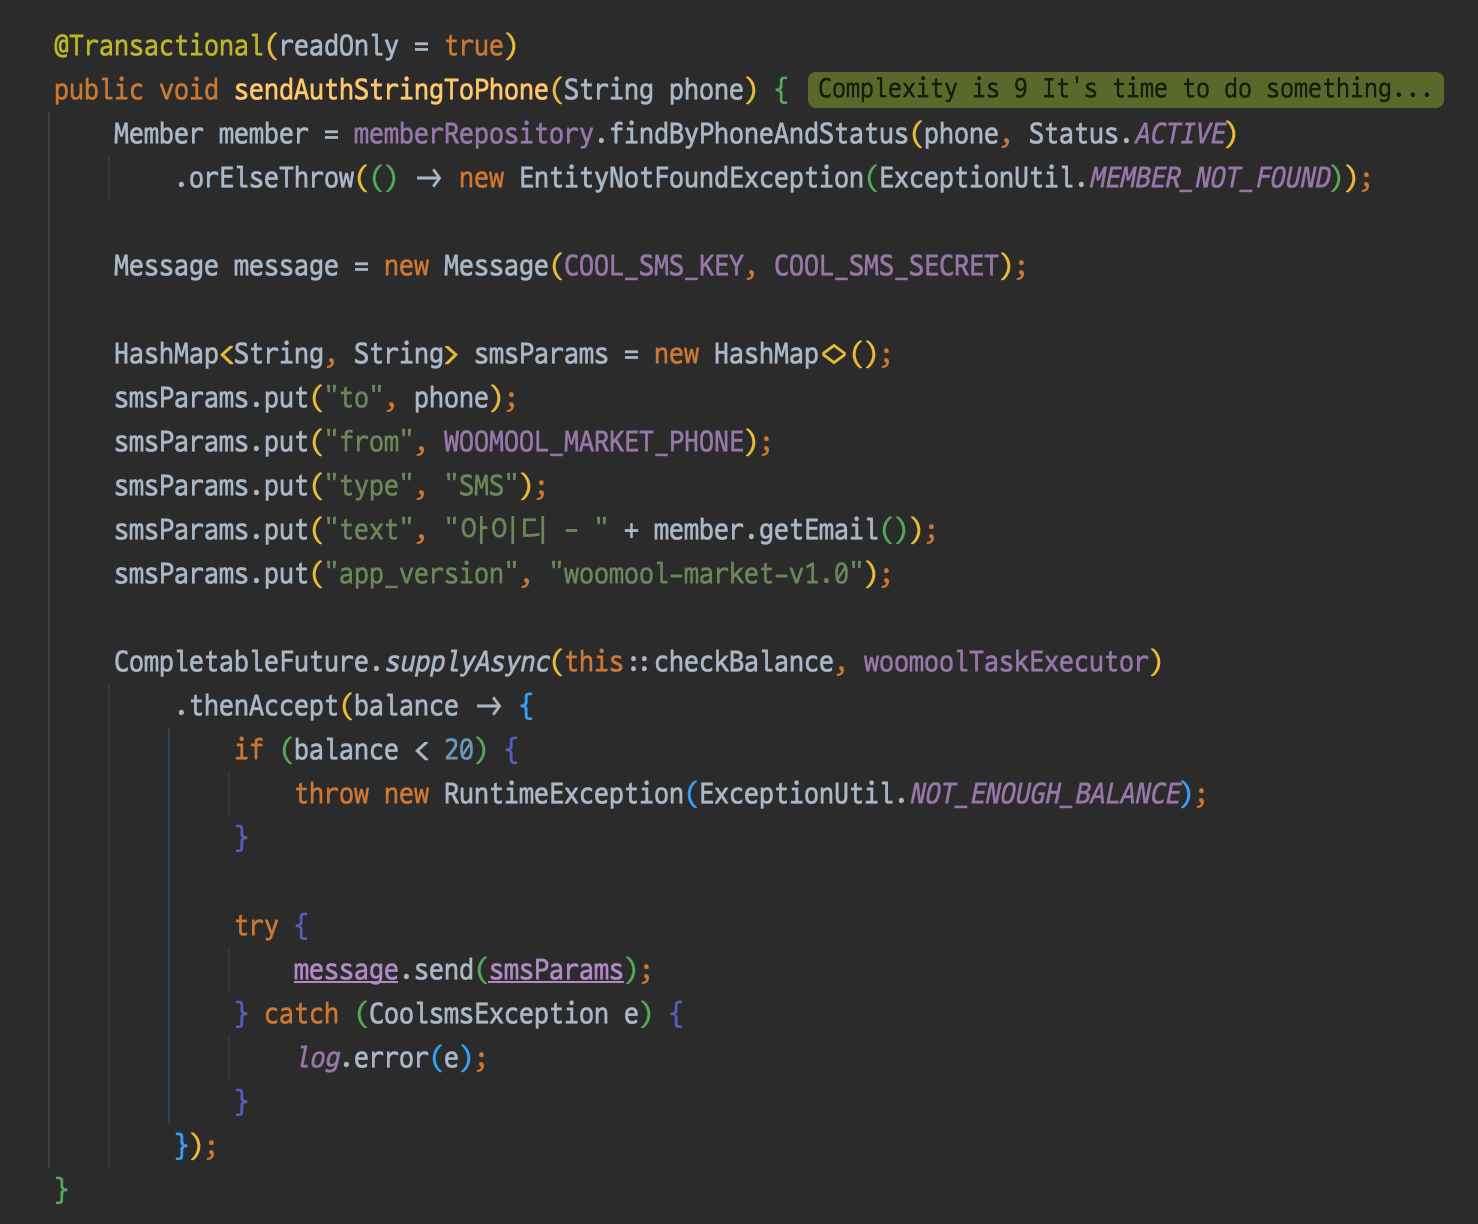This screenshot has width=1478, height=1224.
Task: Click the orElseThrow method call
Action: click(271, 178)
